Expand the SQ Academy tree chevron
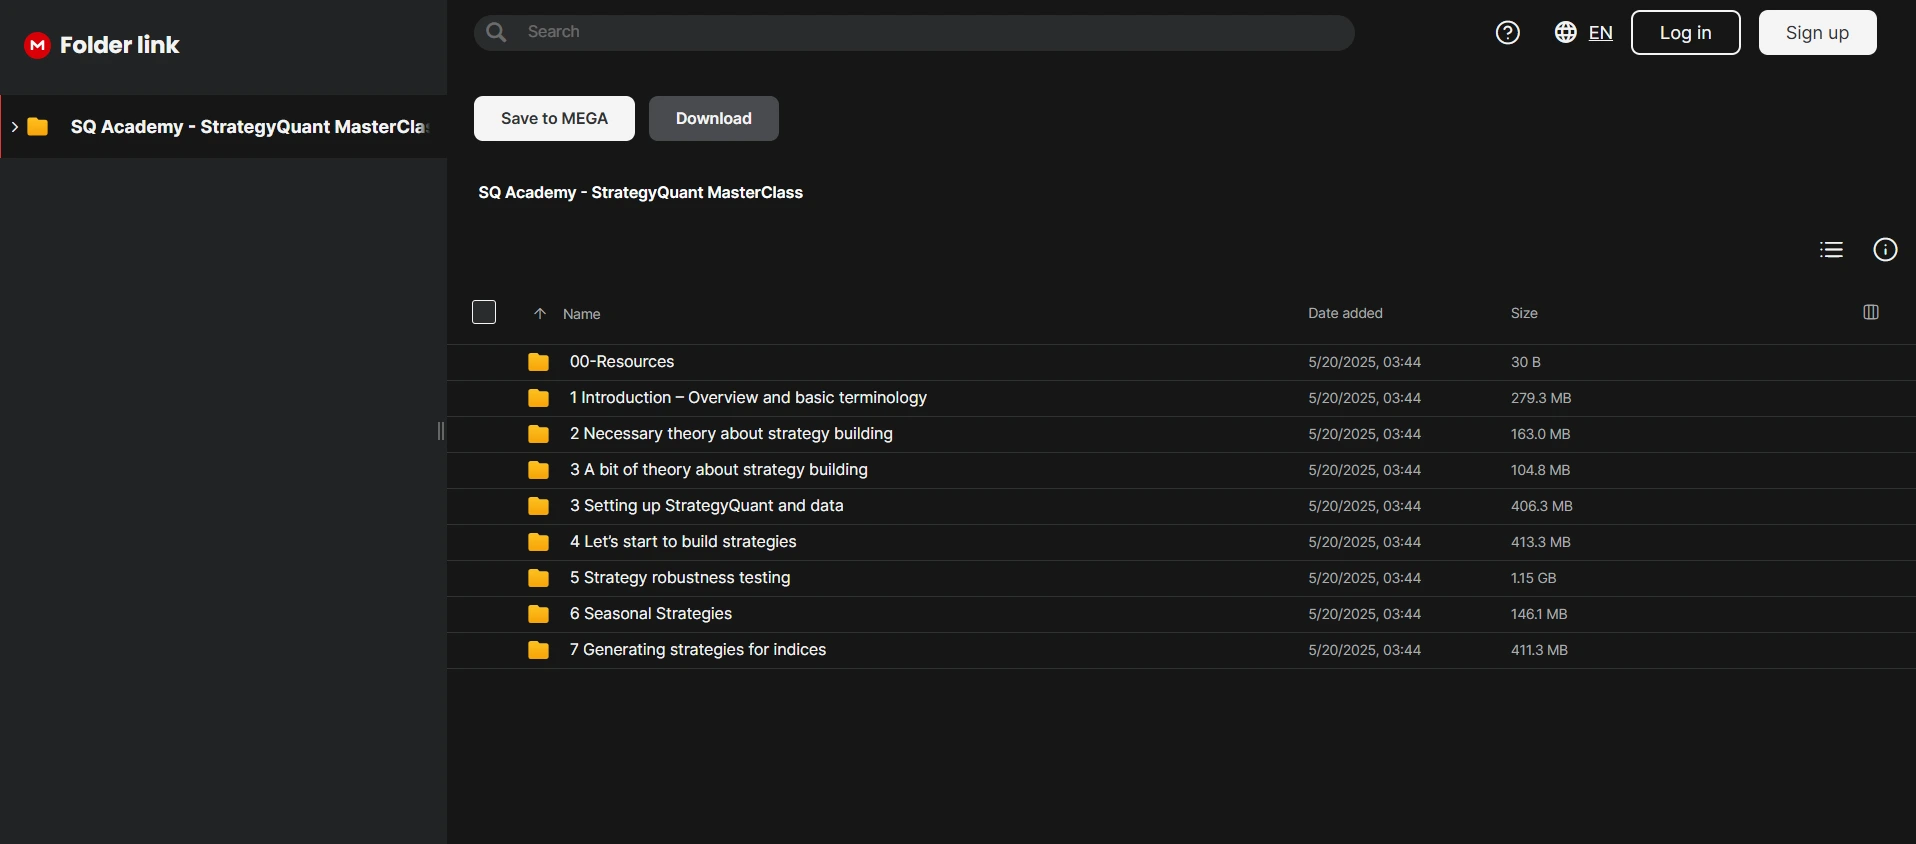 pos(14,127)
